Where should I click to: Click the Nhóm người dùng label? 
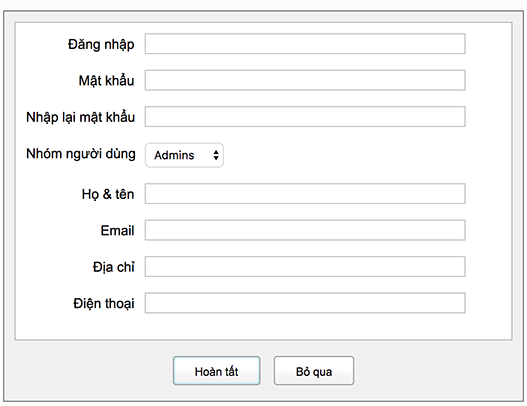[x=81, y=154]
